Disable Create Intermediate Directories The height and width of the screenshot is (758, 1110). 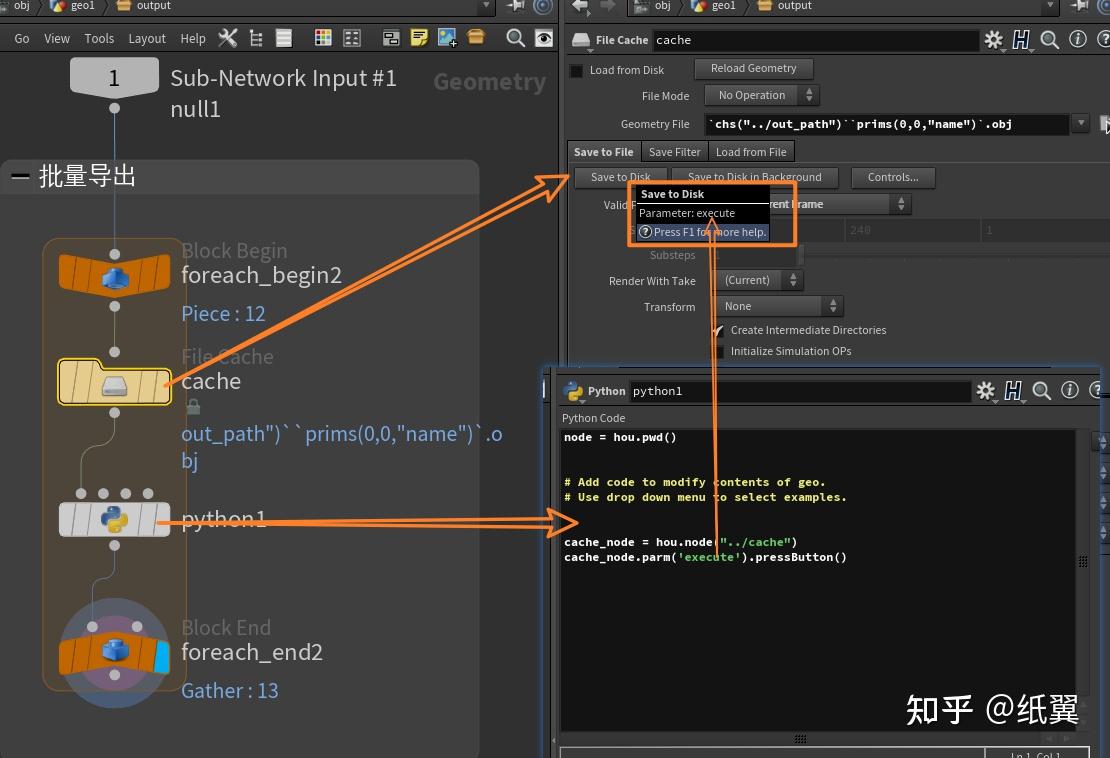click(x=717, y=330)
